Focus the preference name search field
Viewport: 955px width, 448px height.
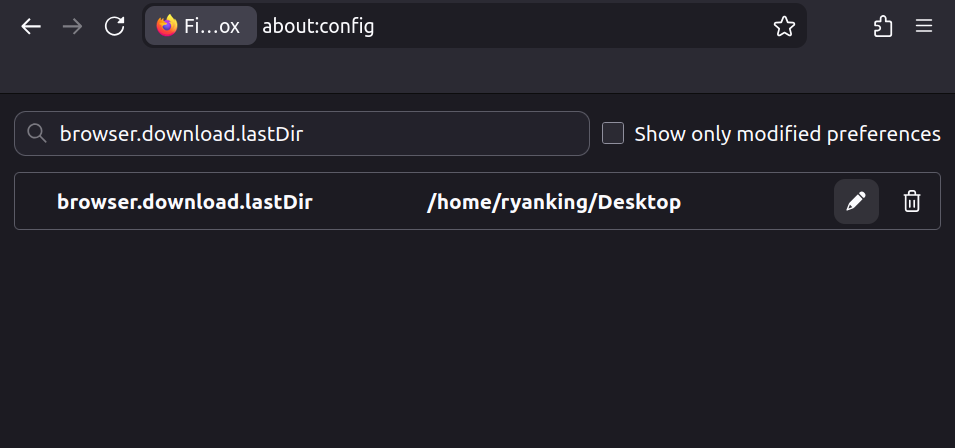click(320, 134)
